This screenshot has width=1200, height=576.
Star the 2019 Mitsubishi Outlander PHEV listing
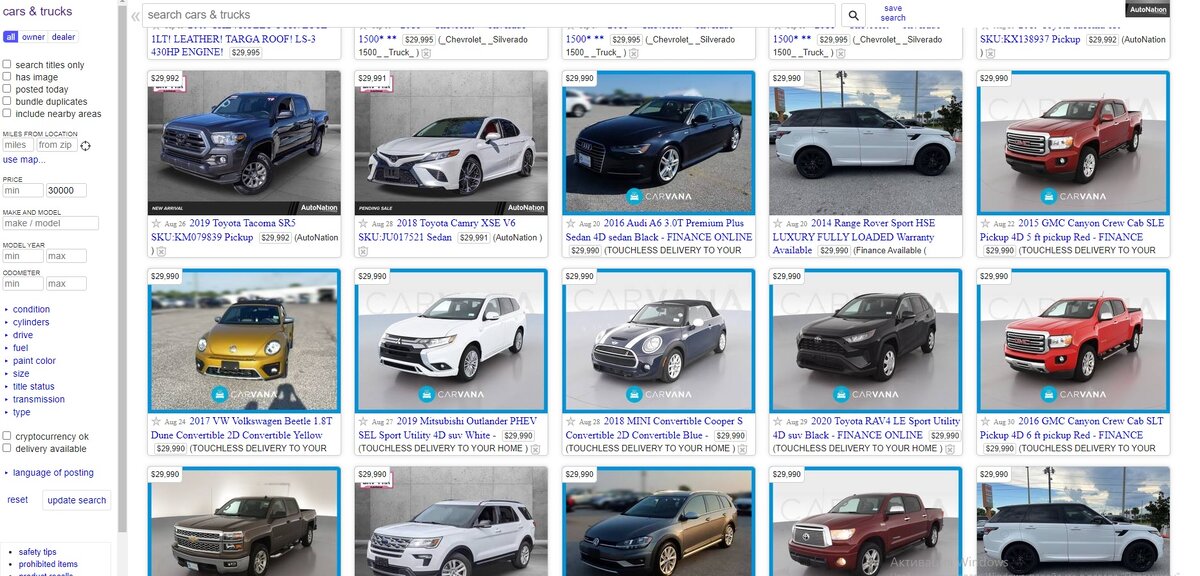(x=363, y=422)
